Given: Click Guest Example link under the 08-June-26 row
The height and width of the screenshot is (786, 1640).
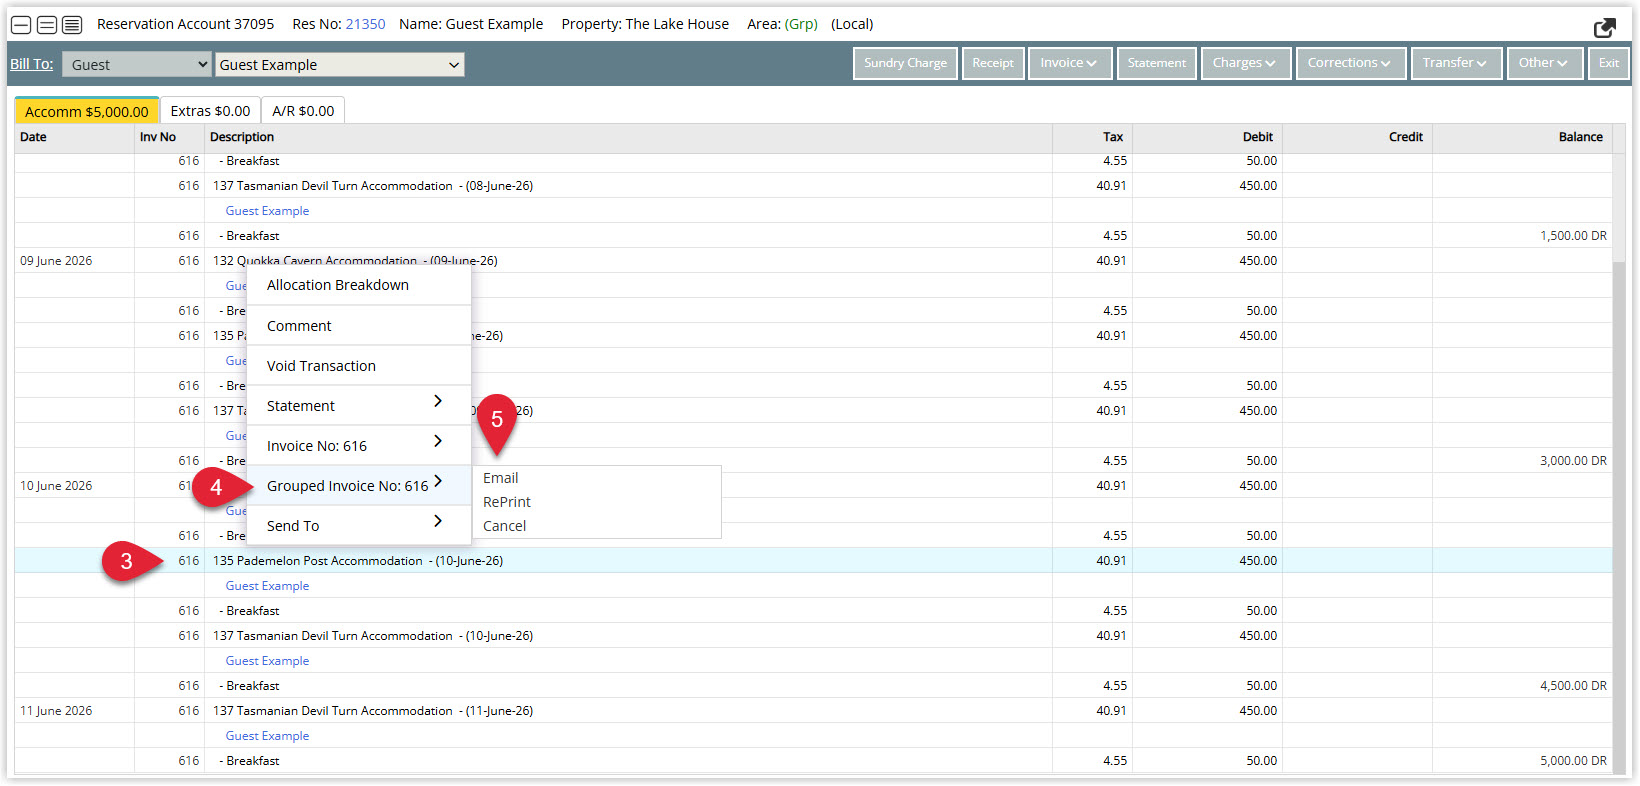Looking at the screenshot, I should [267, 211].
